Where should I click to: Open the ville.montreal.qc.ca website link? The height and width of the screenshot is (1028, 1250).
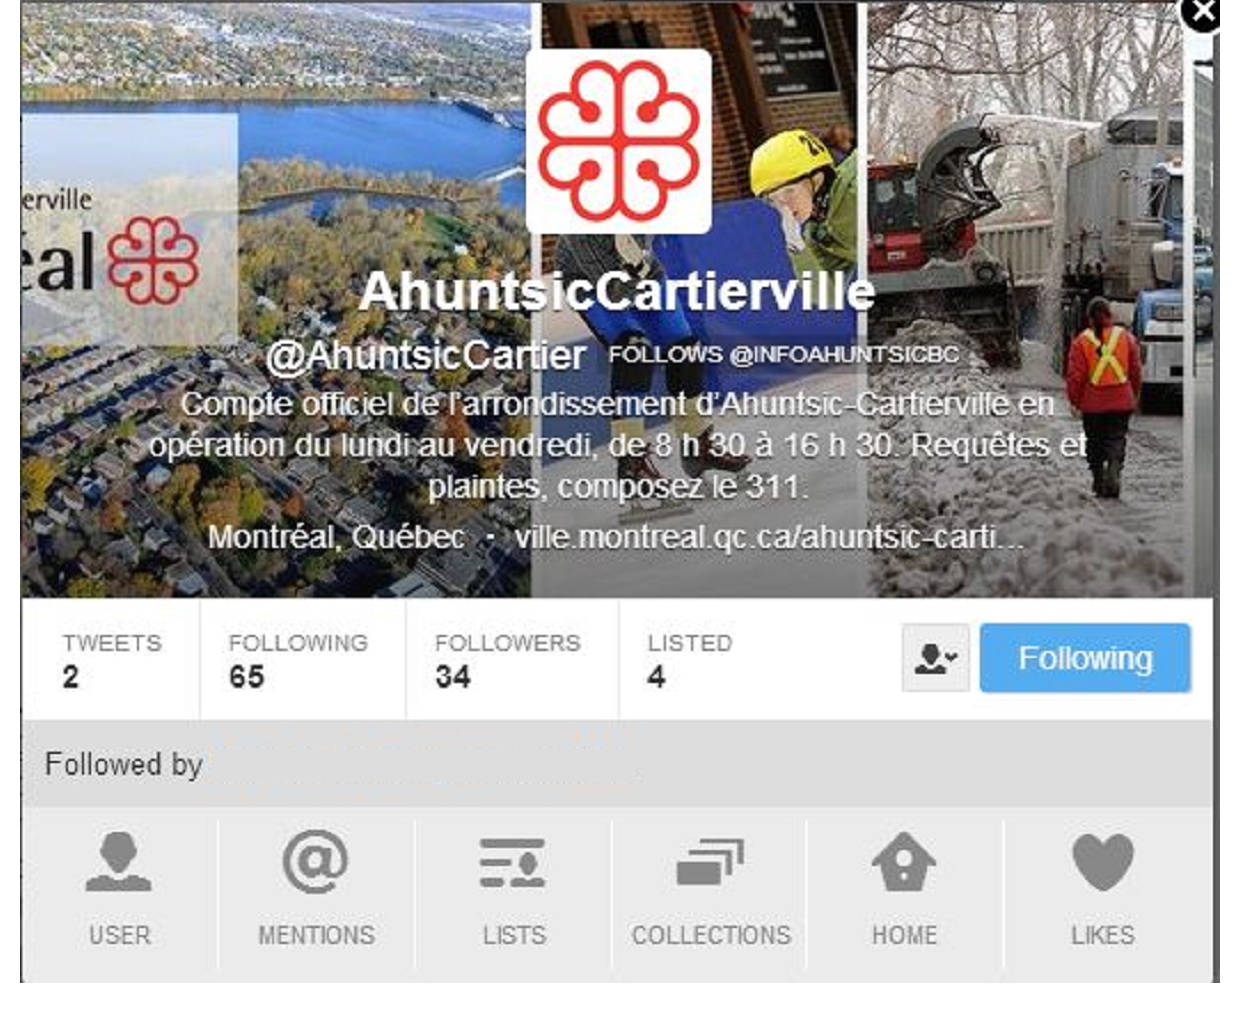(768, 537)
